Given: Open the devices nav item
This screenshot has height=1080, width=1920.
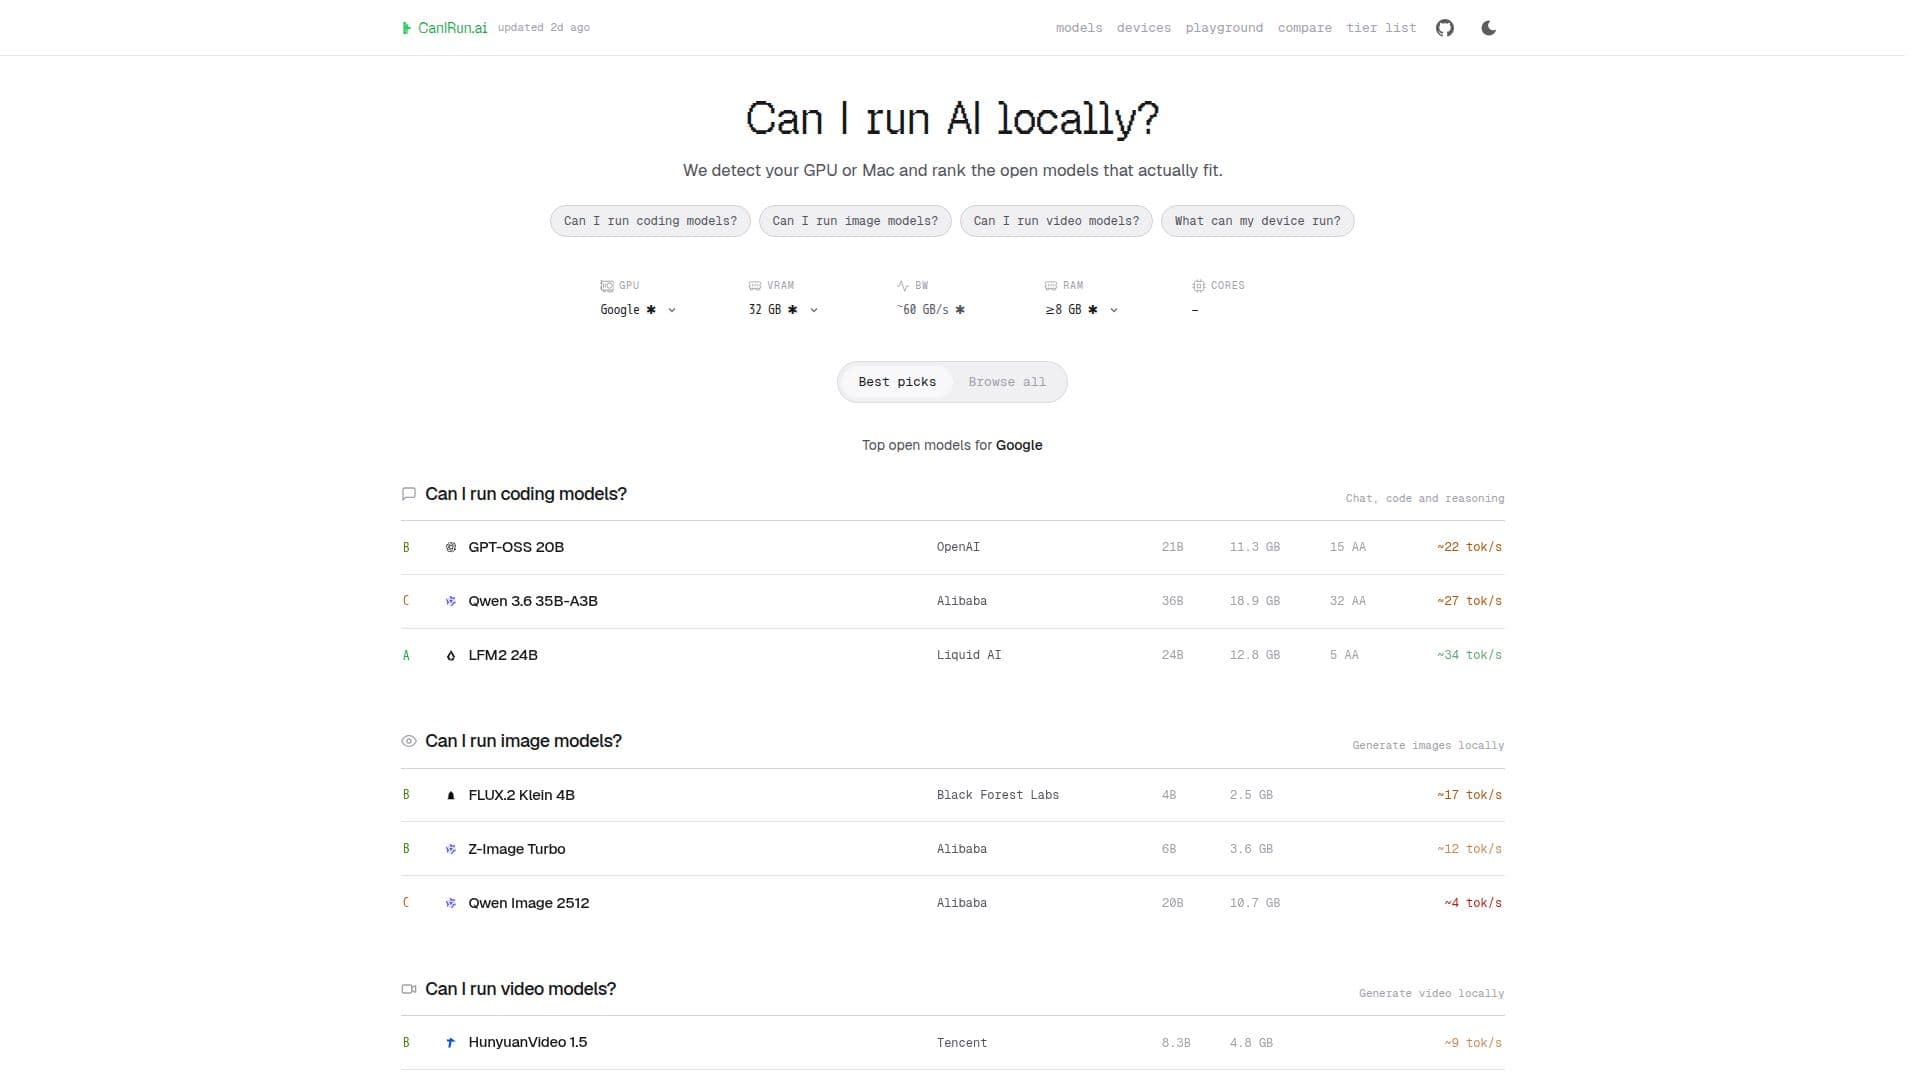Looking at the screenshot, I should [x=1144, y=28].
